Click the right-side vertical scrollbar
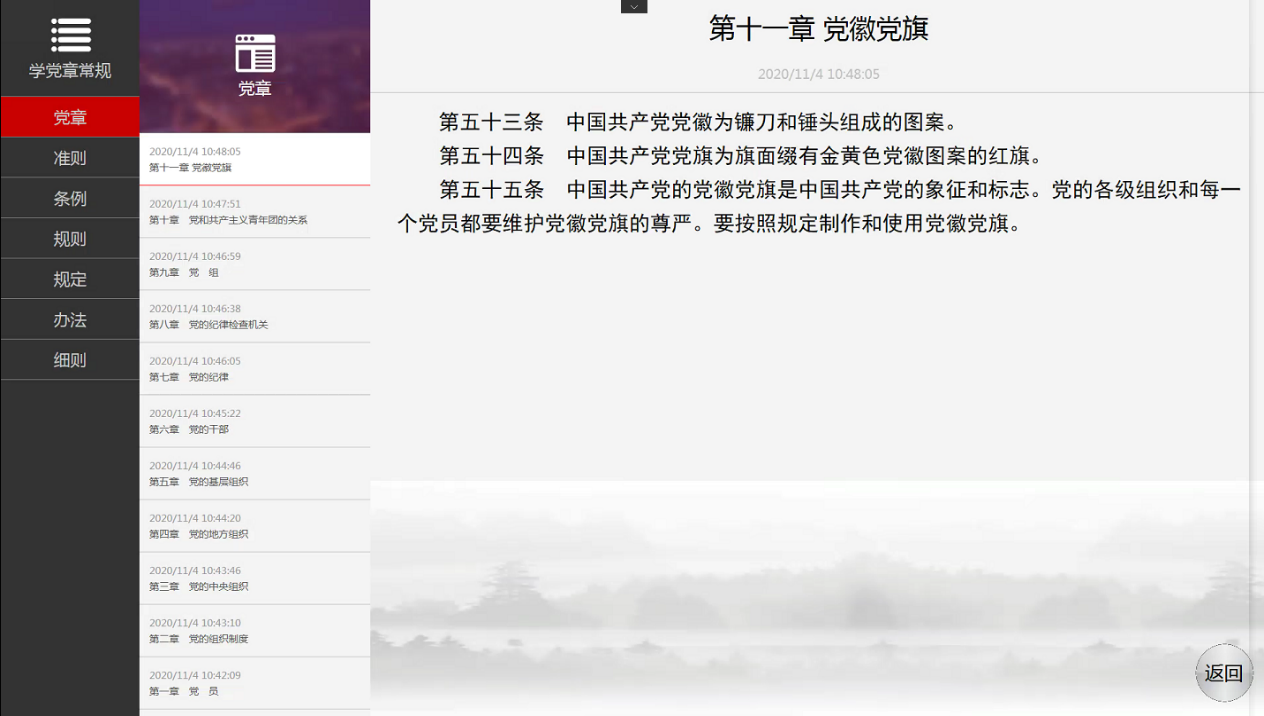1264x716 pixels. pos(1257,300)
